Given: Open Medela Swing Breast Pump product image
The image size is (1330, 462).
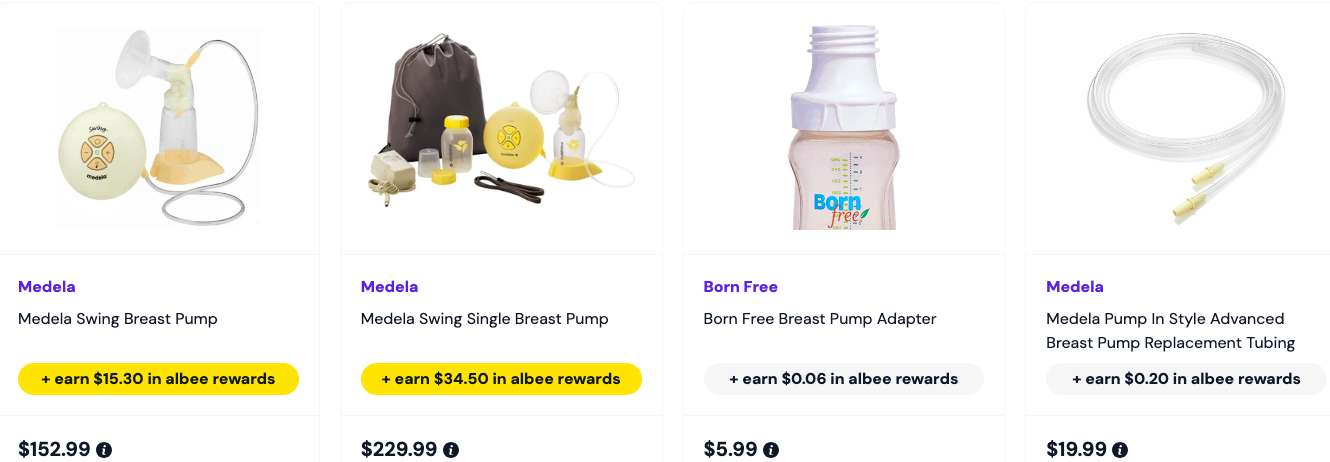Looking at the screenshot, I should 158,128.
